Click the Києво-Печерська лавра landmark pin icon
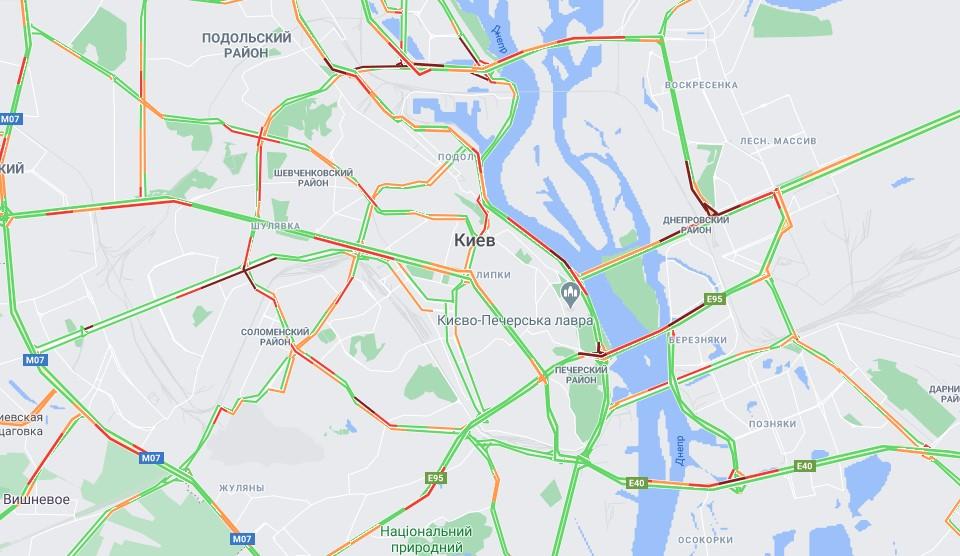The image size is (960, 556). tap(570, 295)
